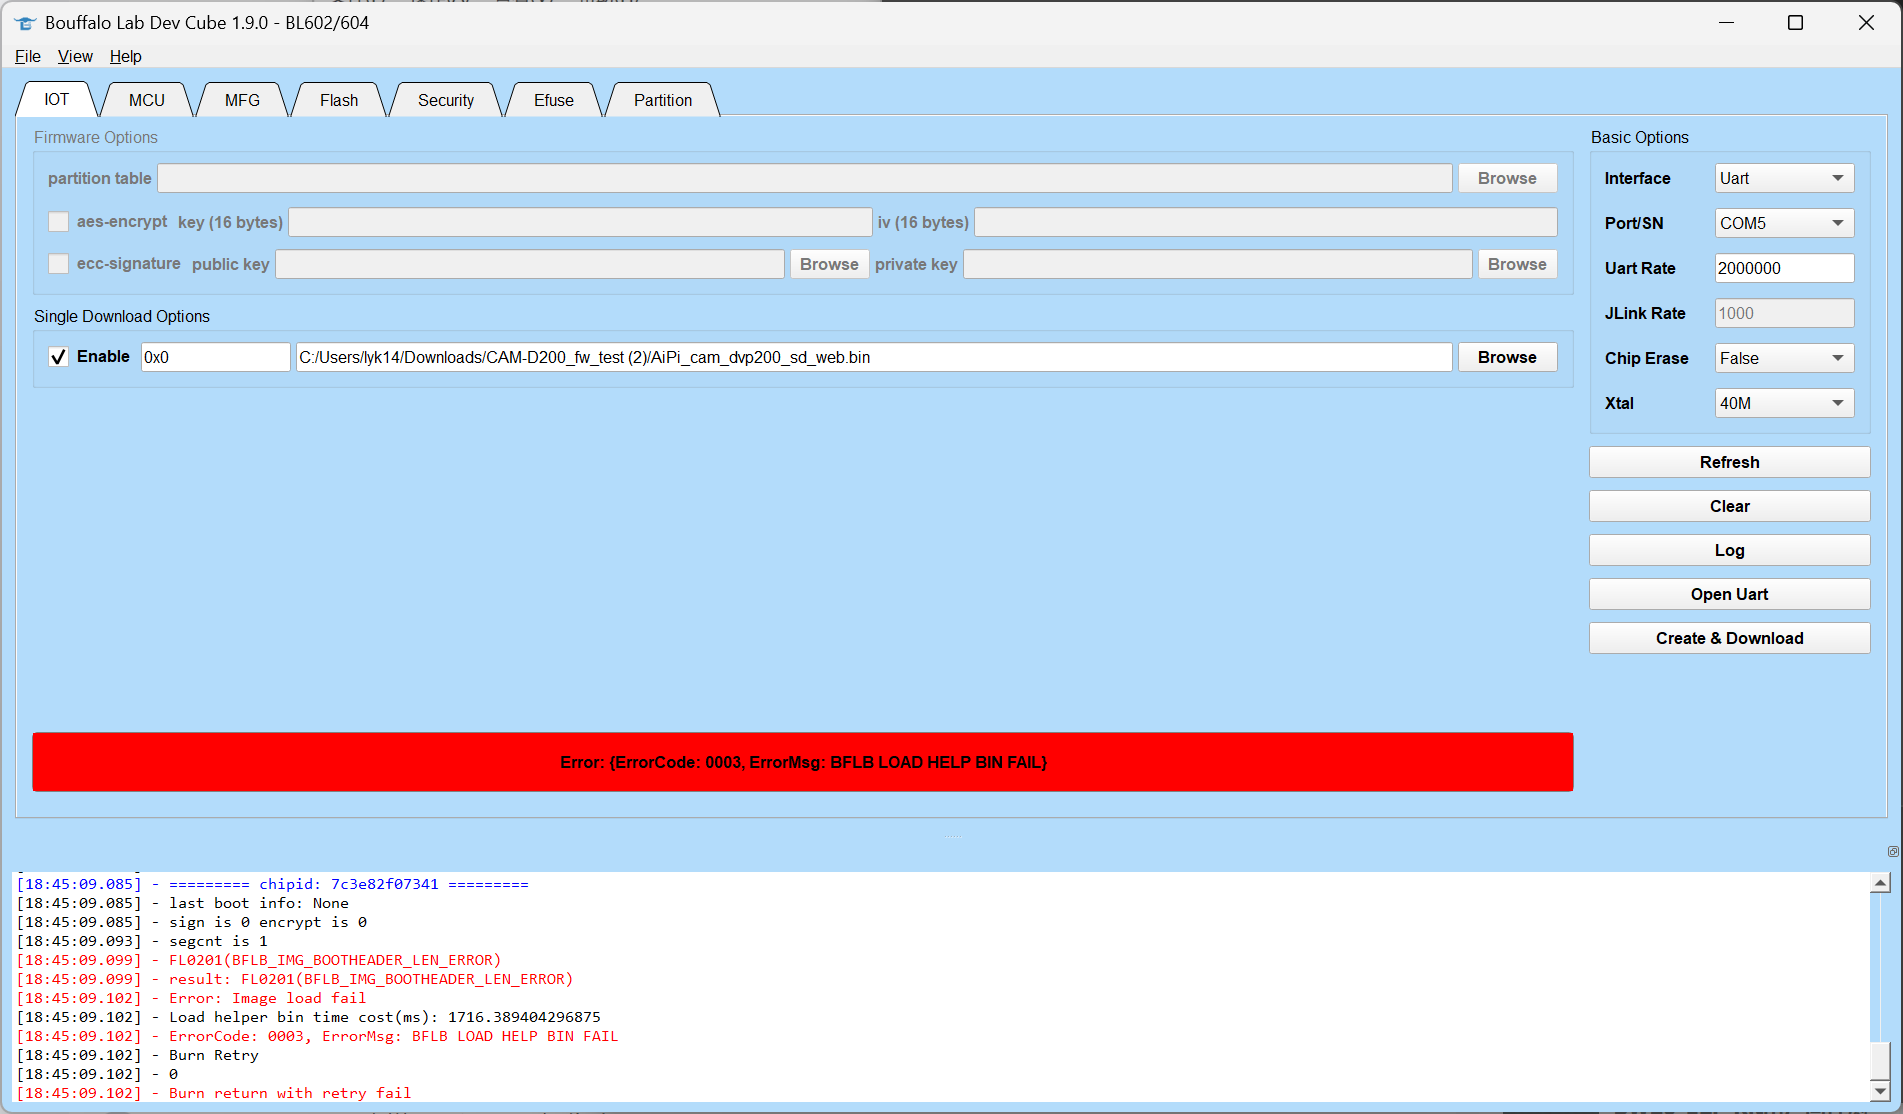
Task: Open the Interface dropdown showing Uart
Action: pyautogui.click(x=1784, y=178)
